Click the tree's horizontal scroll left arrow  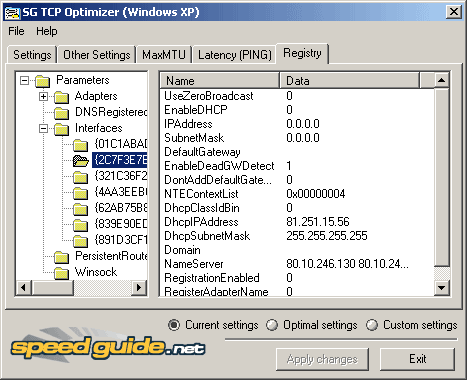pos(23,288)
